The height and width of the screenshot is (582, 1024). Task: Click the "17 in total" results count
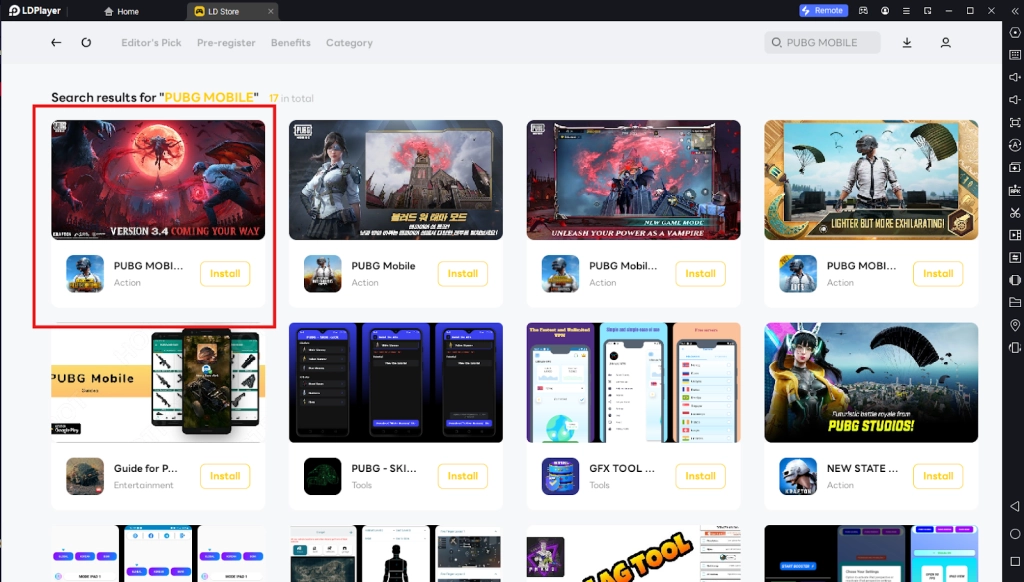click(x=291, y=99)
